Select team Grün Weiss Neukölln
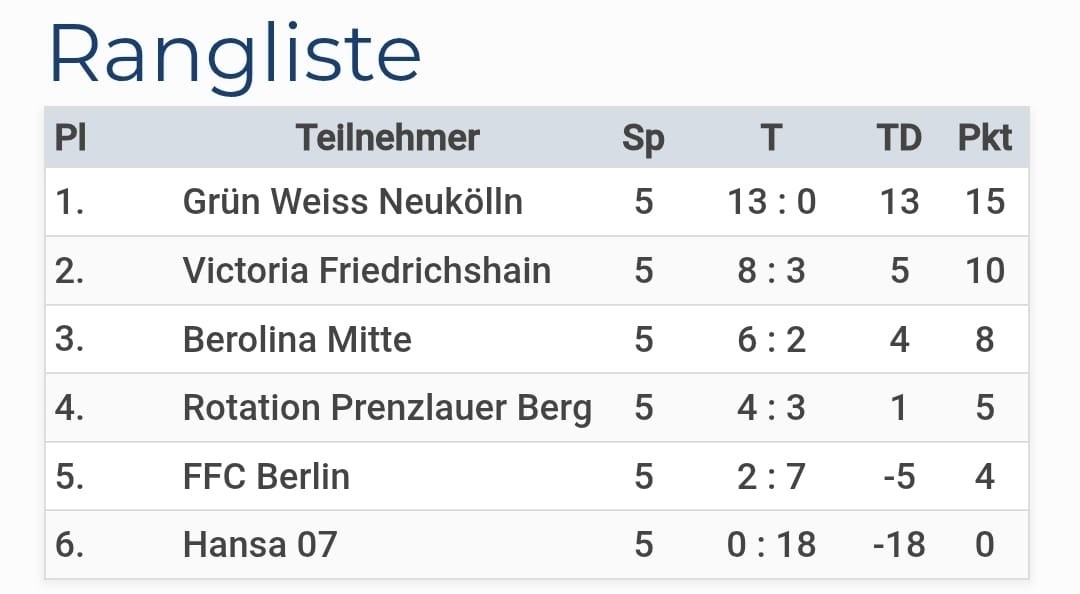 pyautogui.click(x=352, y=202)
